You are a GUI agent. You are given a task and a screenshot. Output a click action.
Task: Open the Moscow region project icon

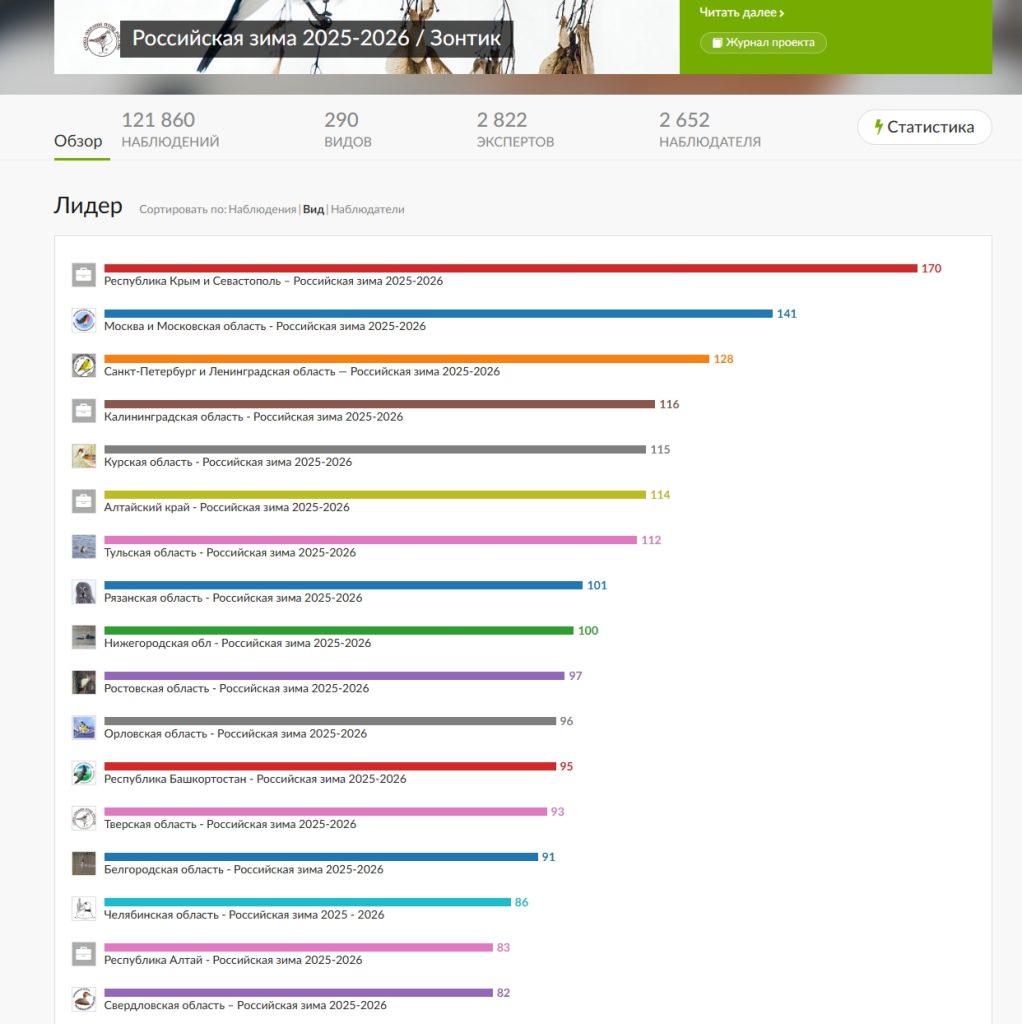pyautogui.click(x=83, y=320)
